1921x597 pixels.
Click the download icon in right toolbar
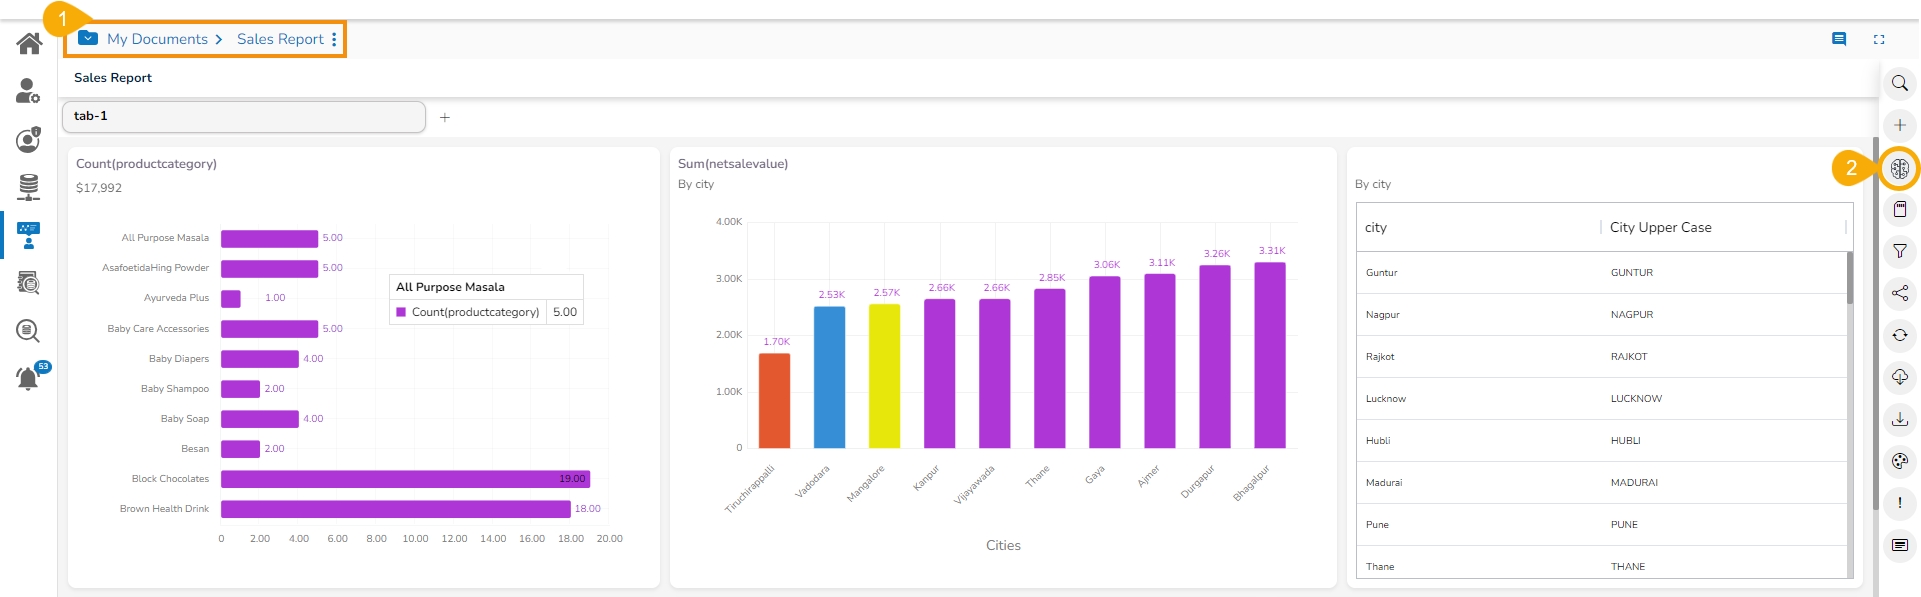click(1899, 419)
